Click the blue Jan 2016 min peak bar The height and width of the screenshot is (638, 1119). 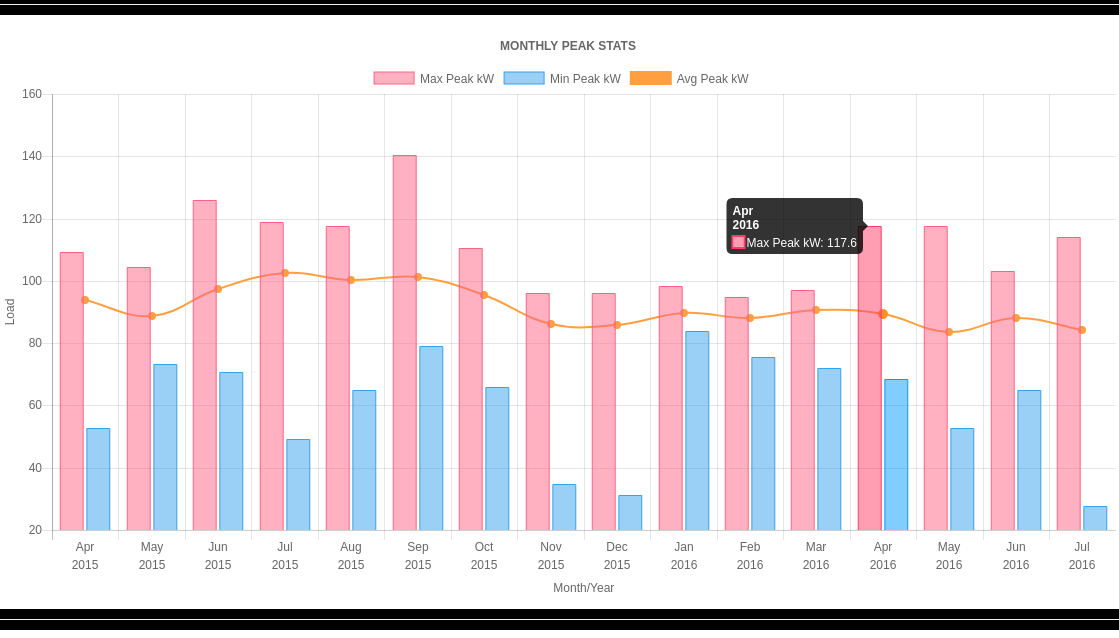click(x=697, y=431)
